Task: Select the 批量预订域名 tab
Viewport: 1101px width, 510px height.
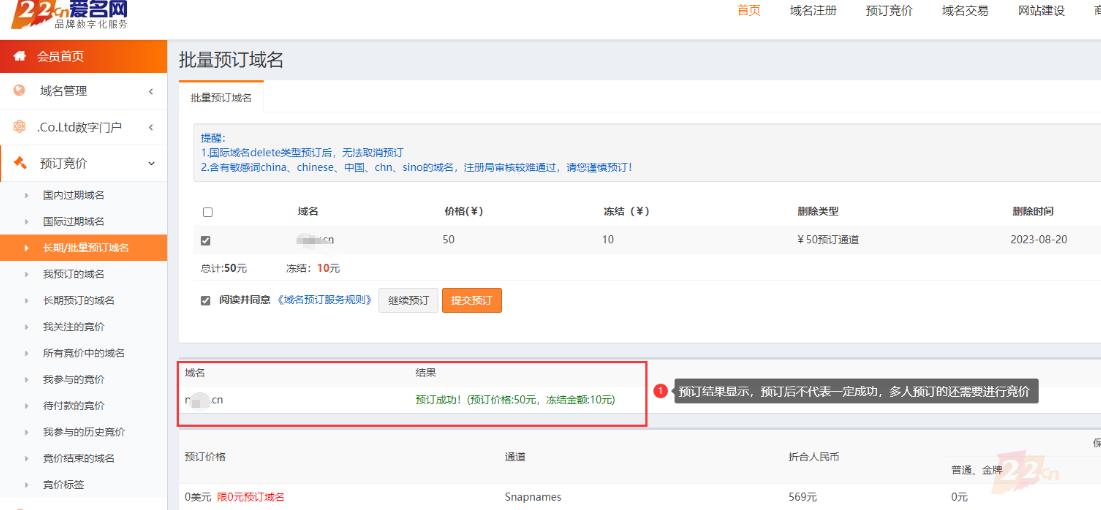Action: tap(221, 98)
